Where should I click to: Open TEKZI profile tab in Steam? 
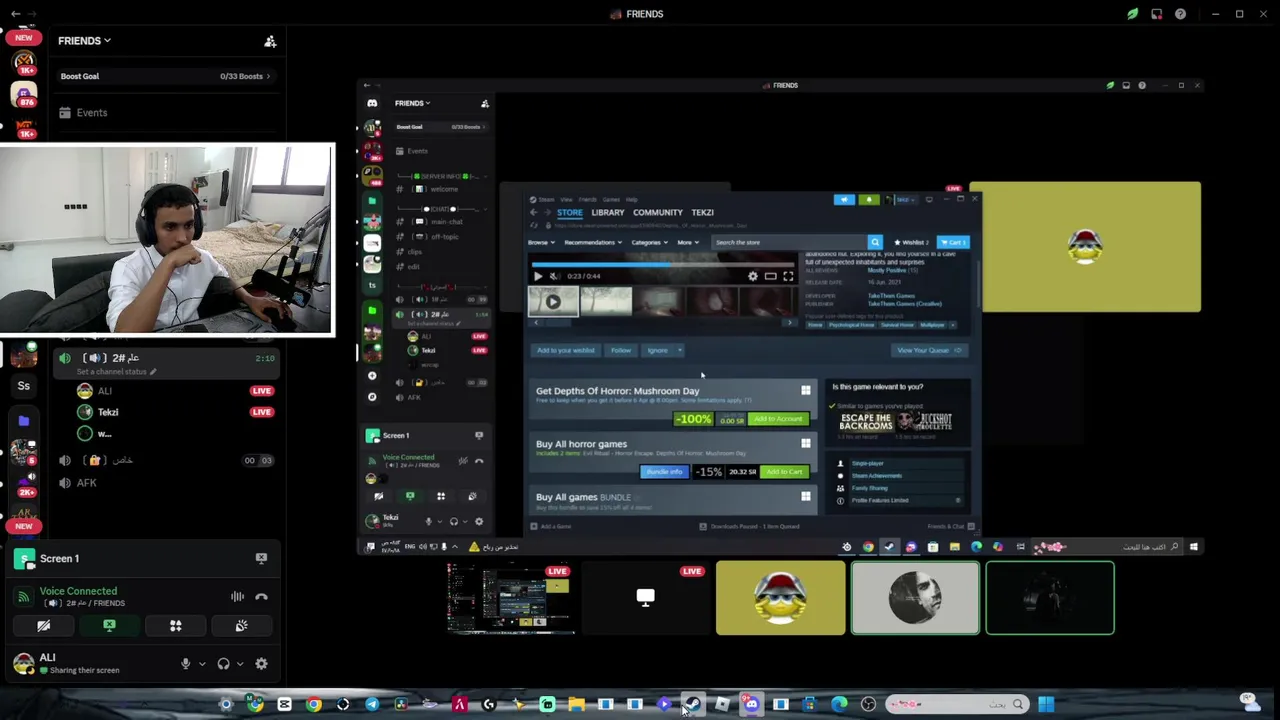702,212
